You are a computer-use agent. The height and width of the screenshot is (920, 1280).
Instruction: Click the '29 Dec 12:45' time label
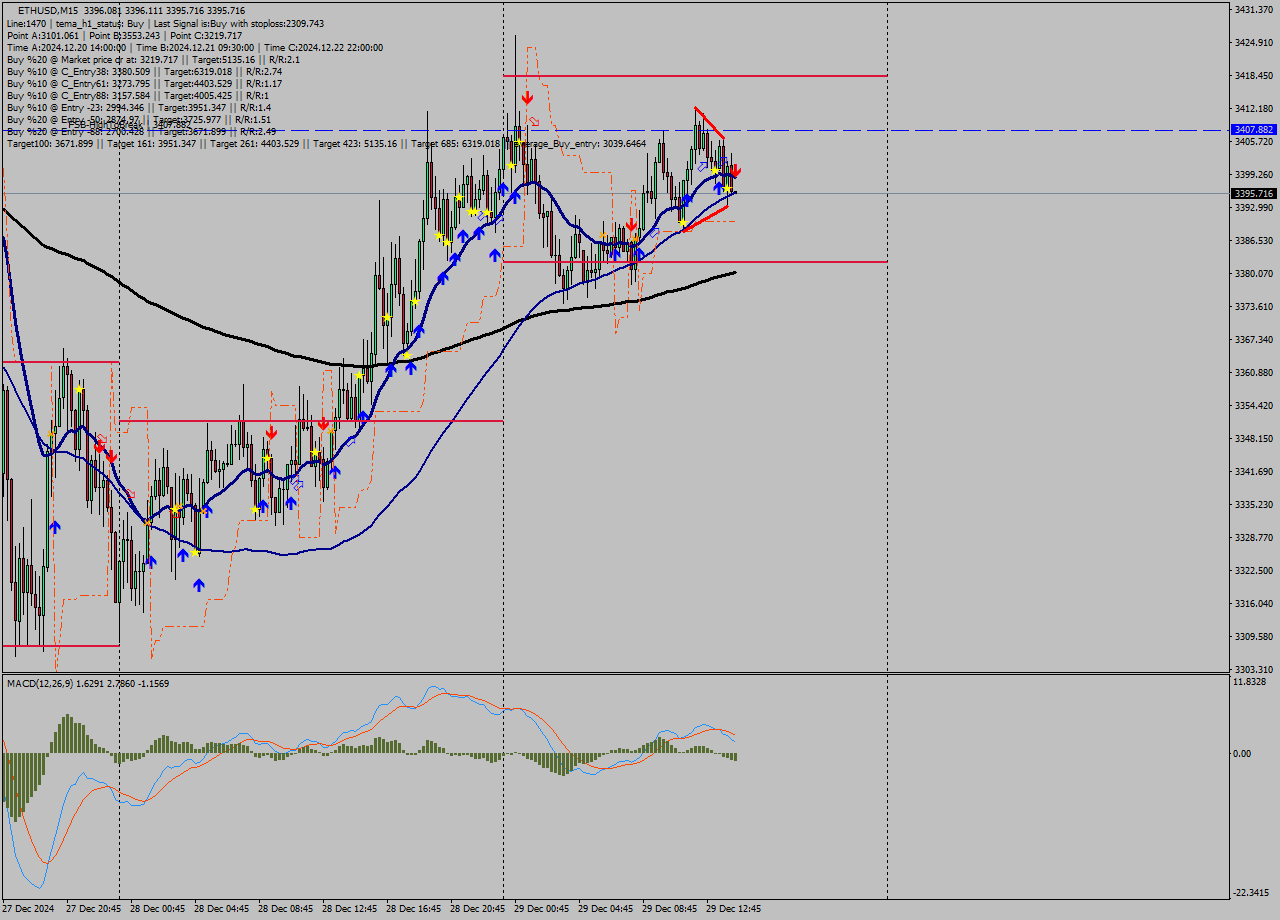pos(734,909)
